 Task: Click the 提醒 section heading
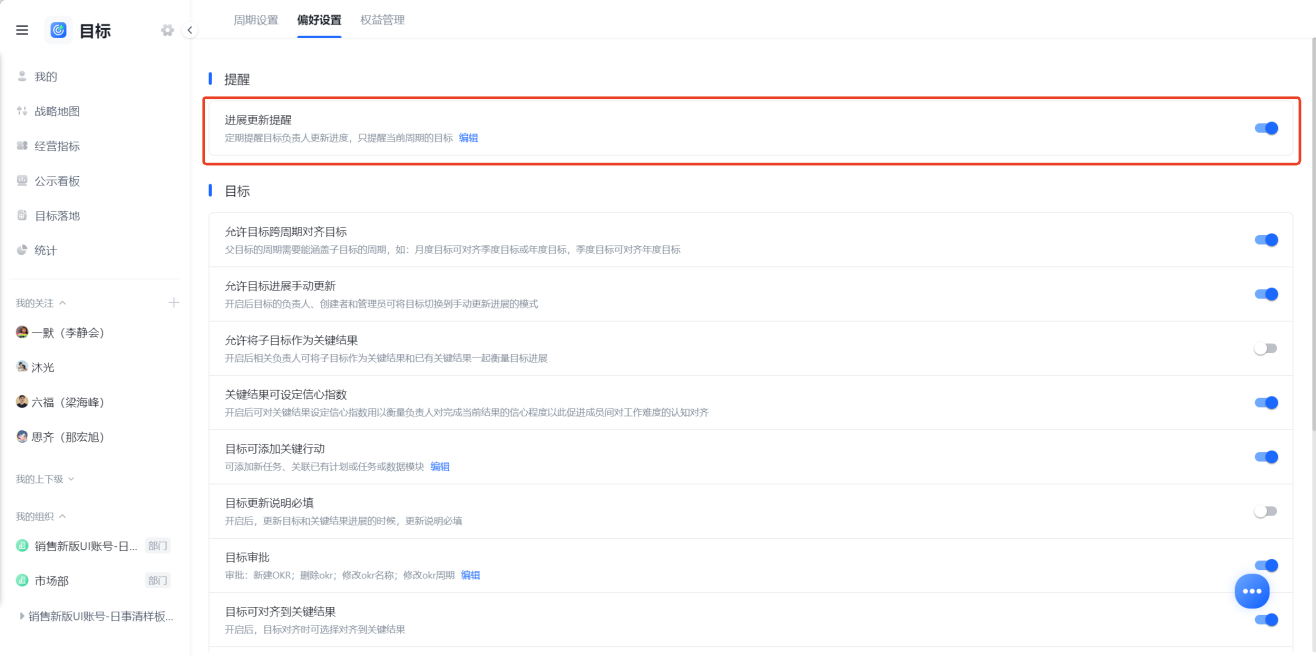click(x=237, y=79)
